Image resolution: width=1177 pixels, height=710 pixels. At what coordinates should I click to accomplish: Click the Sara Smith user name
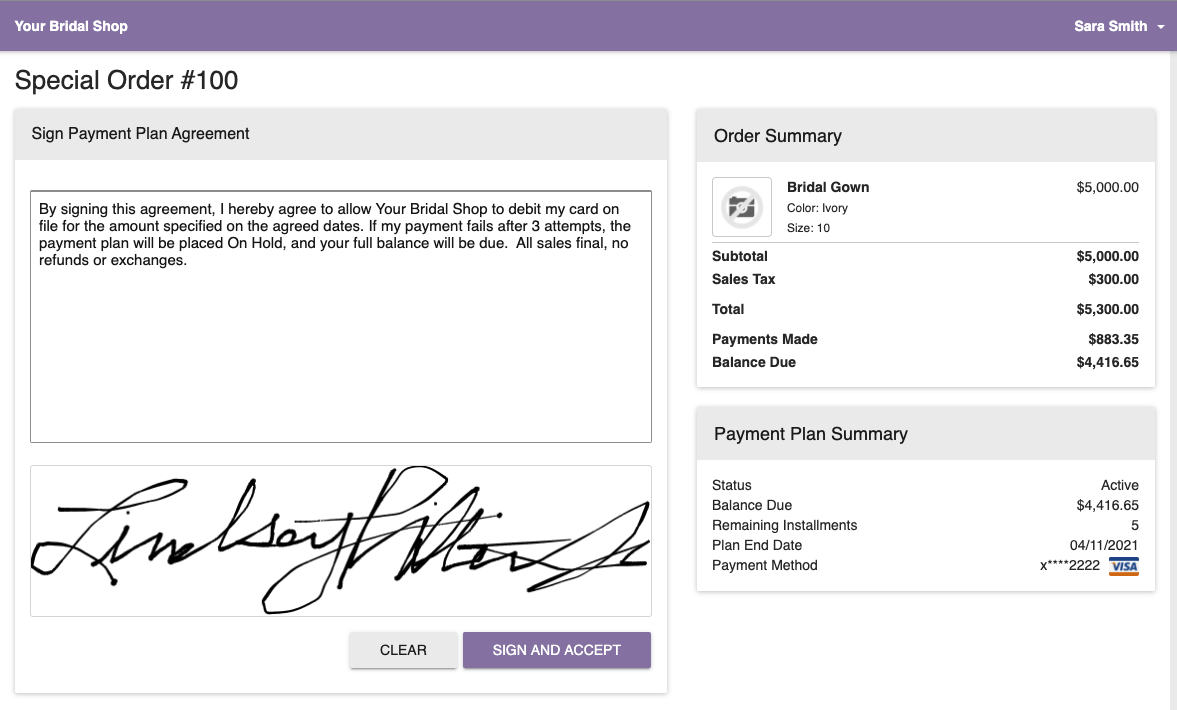pos(1110,26)
